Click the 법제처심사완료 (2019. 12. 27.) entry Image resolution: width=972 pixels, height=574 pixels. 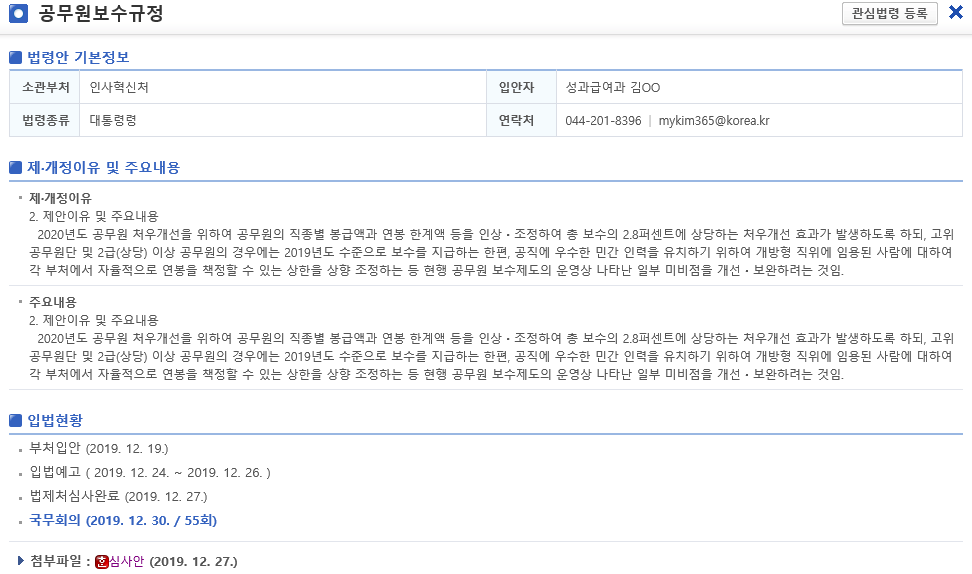point(118,497)
